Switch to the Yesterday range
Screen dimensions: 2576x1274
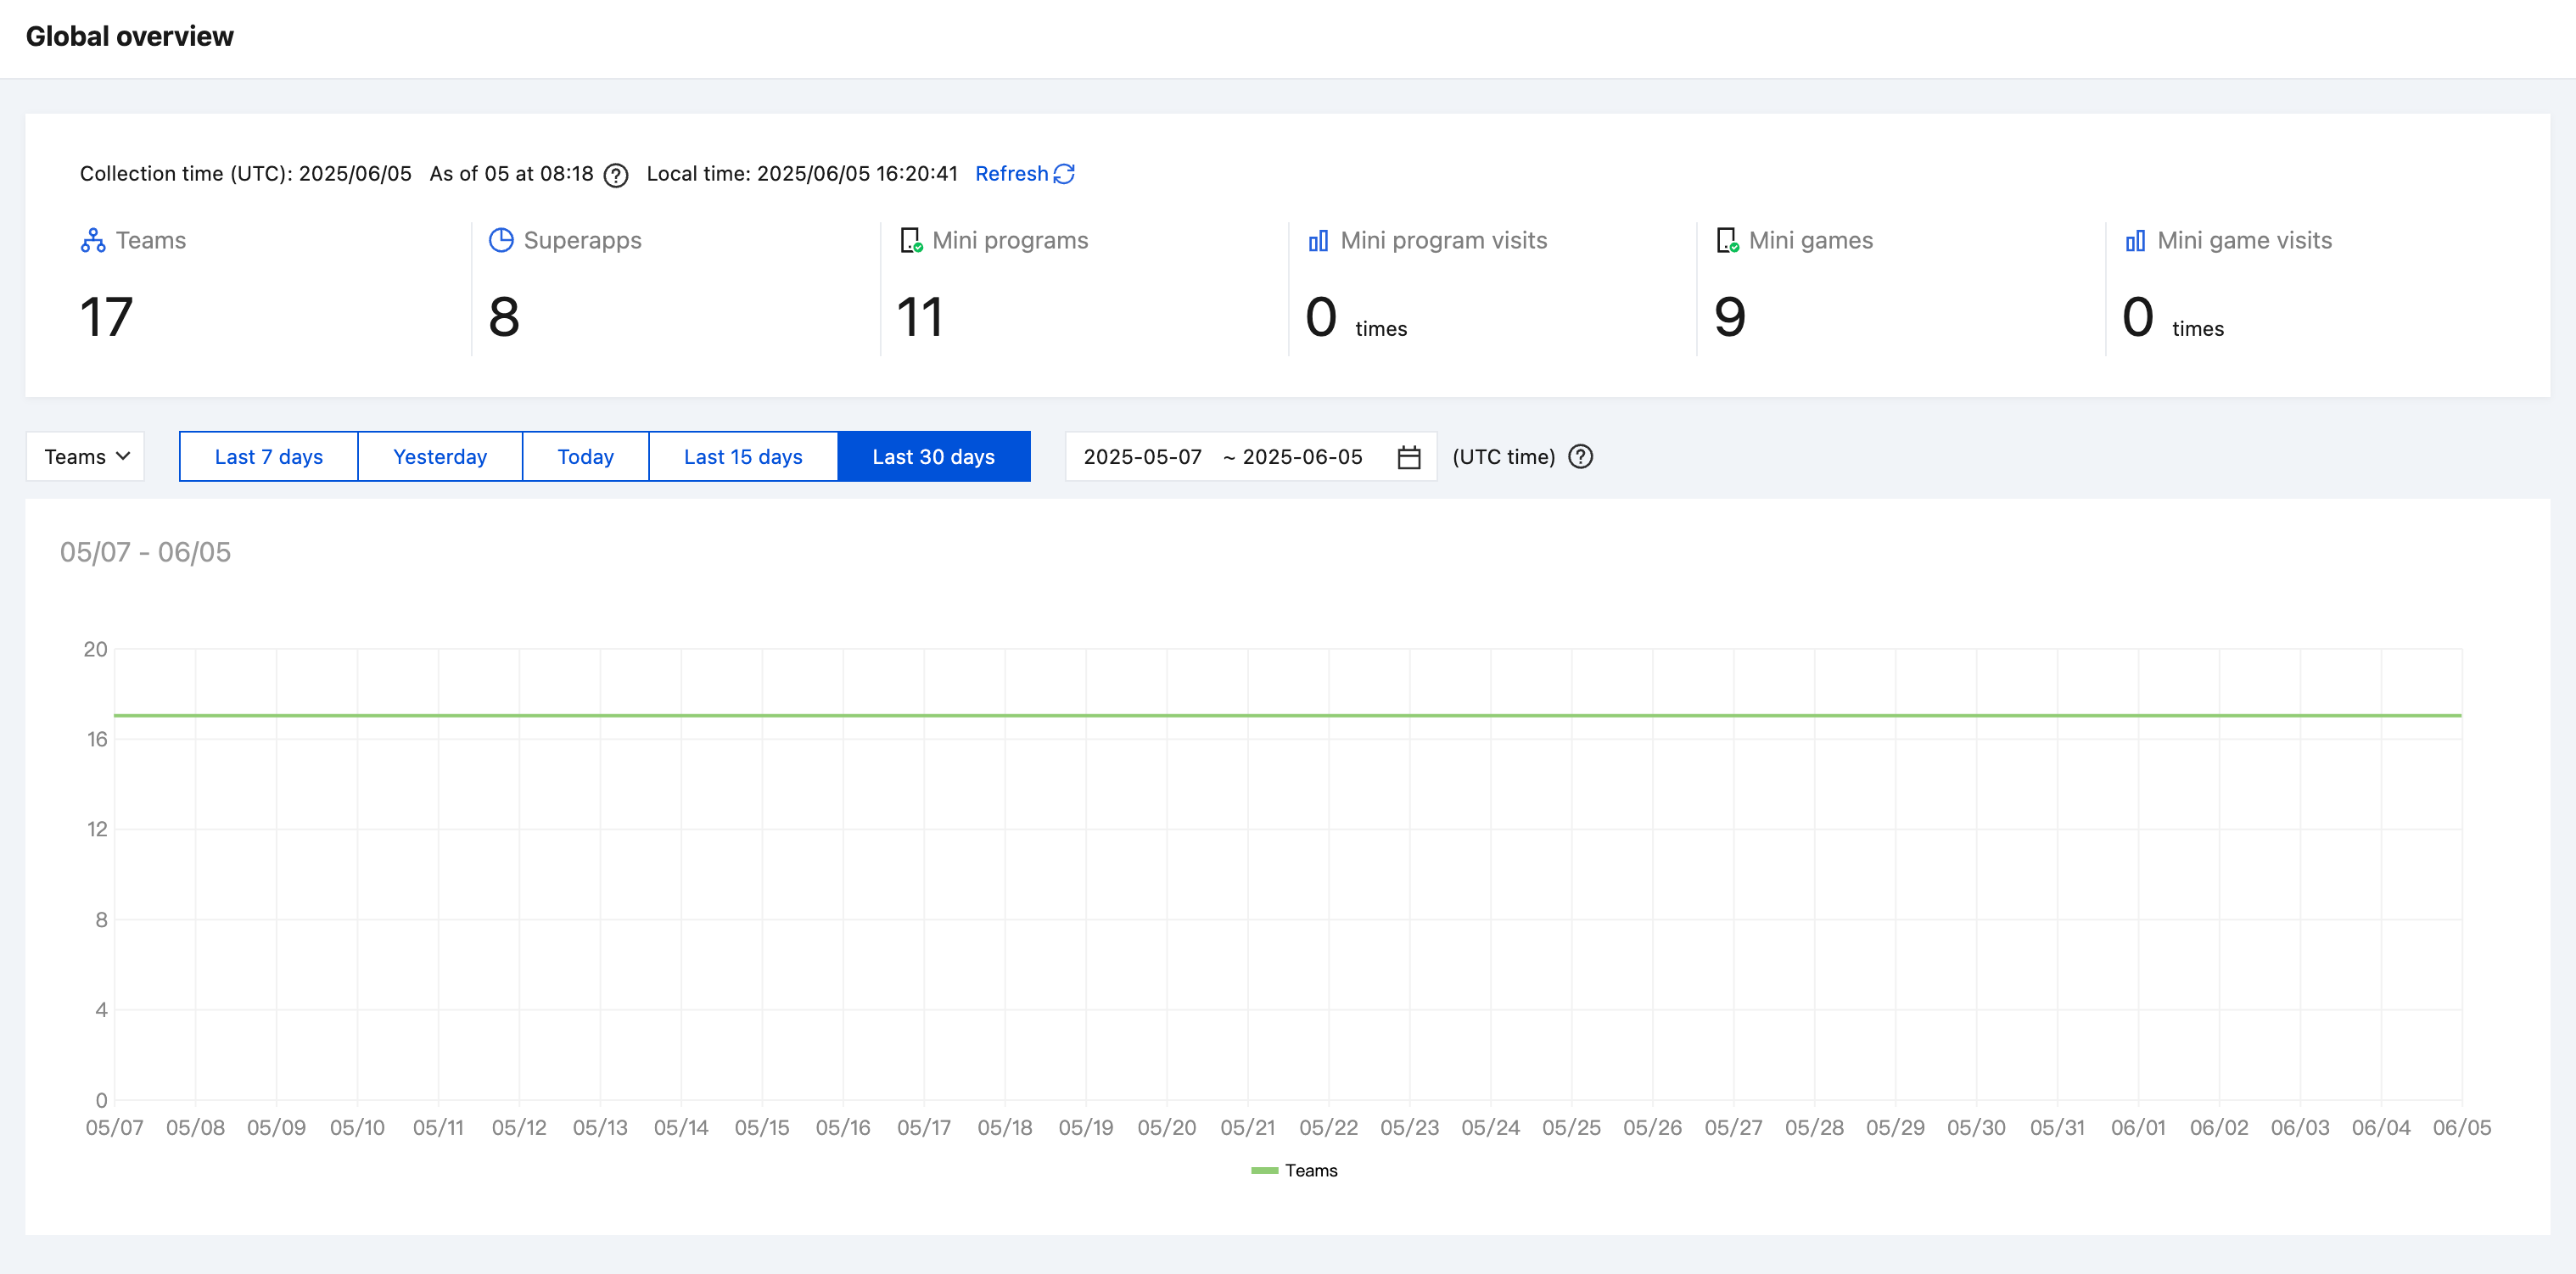pos(440,457)
